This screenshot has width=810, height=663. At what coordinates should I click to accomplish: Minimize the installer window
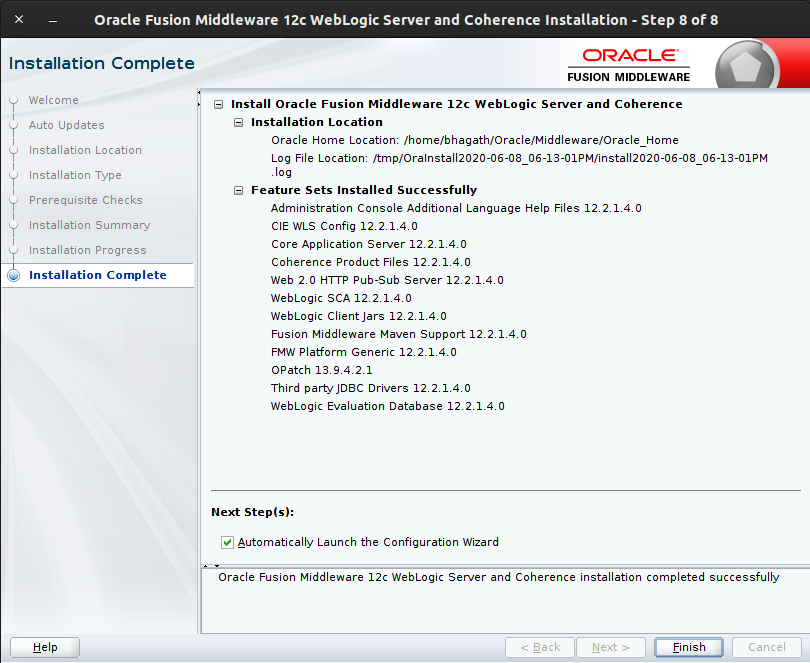tap(53, 21)
